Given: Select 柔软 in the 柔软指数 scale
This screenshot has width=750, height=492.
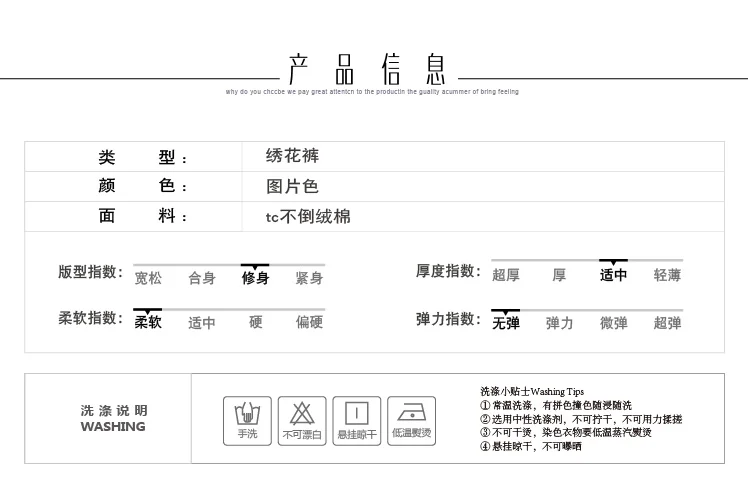Looking at the screenshot, I should [x=148, y=322].
